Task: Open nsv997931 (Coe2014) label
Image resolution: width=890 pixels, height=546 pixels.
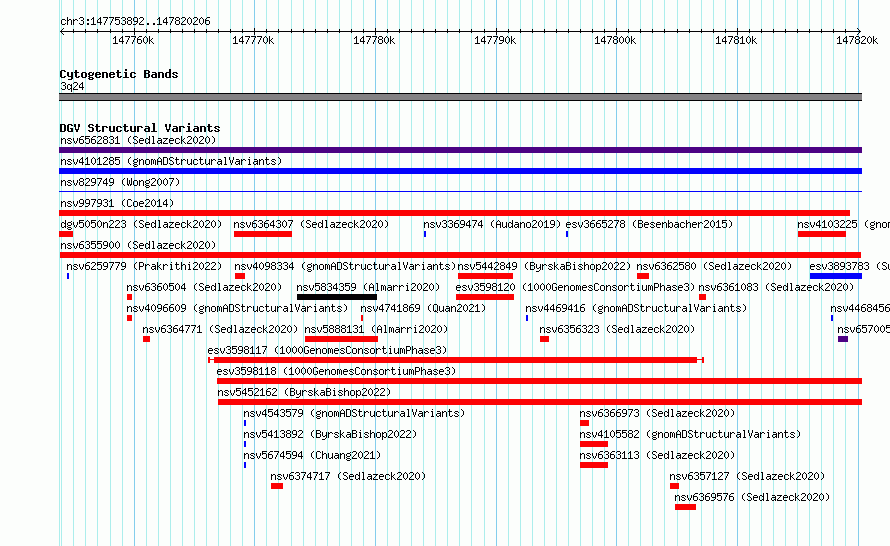Action: point(117,203)
